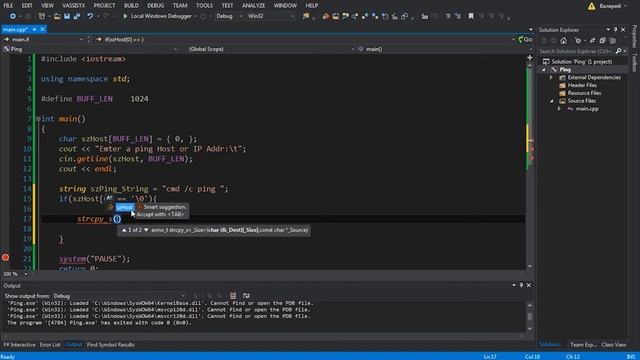Screen dimensions: 640x360
Task: Click the Navigate Backward toolbar icon
Action: coord(13,16)
